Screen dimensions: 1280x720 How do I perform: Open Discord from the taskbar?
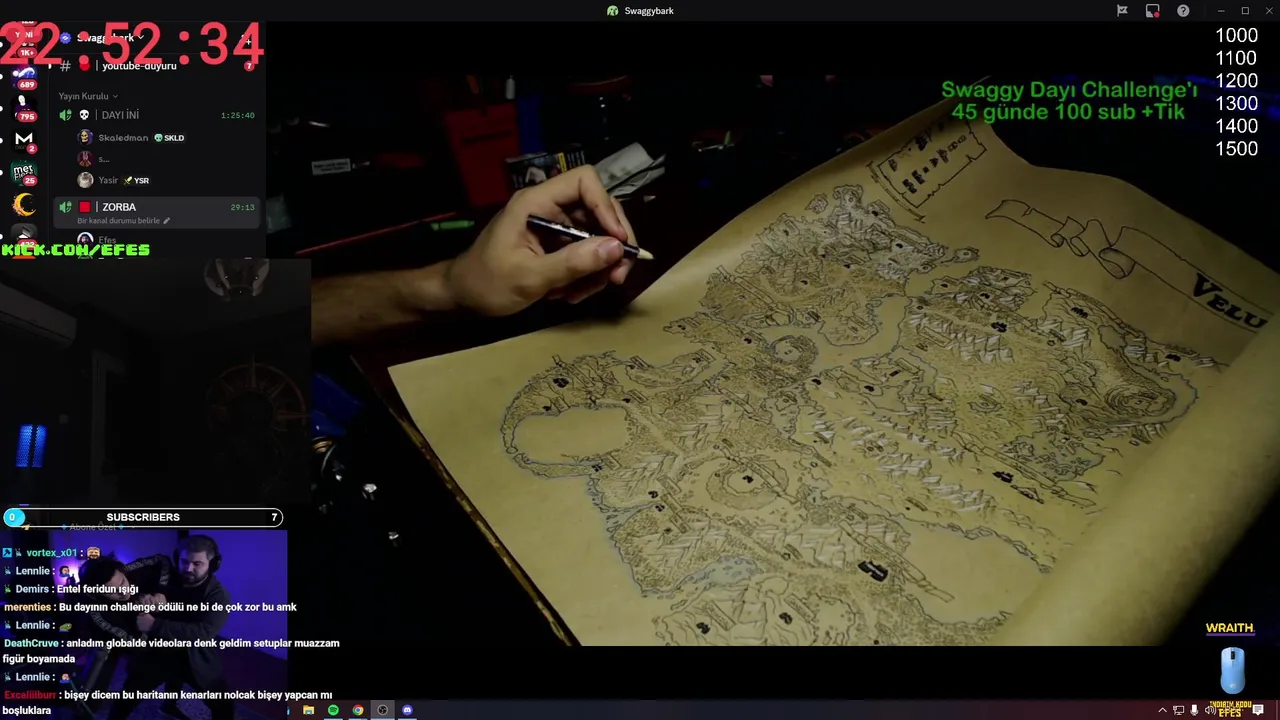point(407,710)
